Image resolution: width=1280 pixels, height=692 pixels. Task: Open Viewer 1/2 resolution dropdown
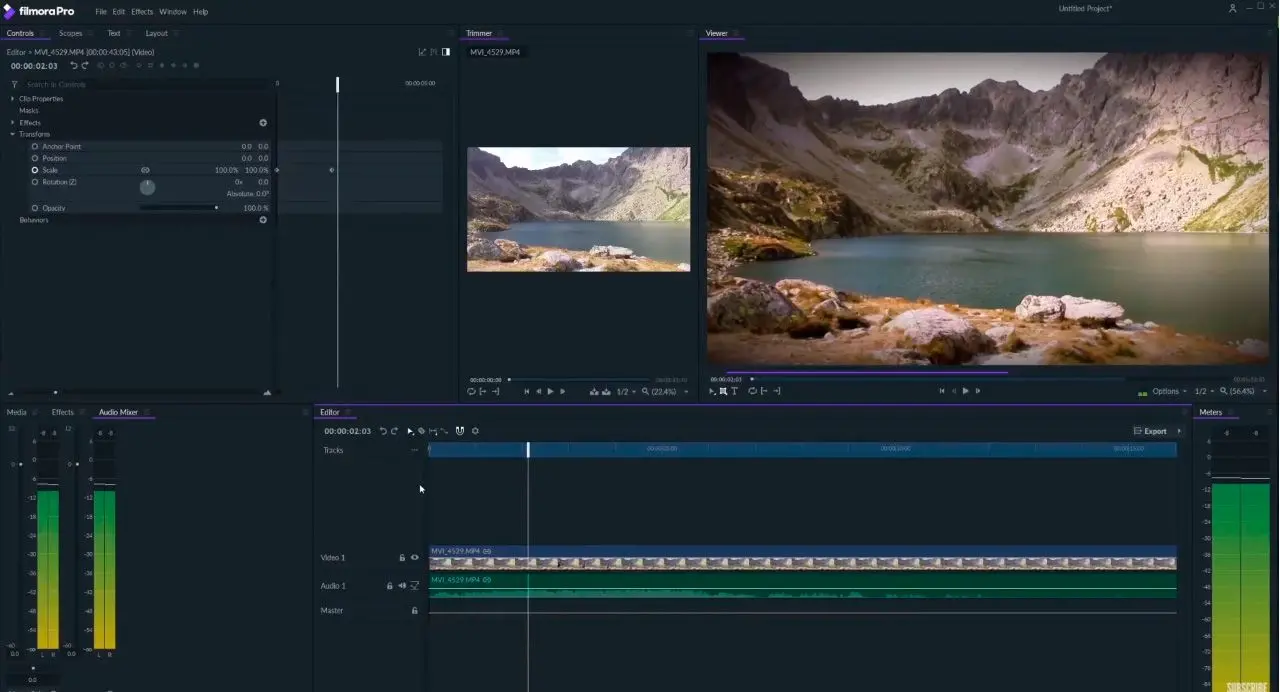click(1204, 392)
